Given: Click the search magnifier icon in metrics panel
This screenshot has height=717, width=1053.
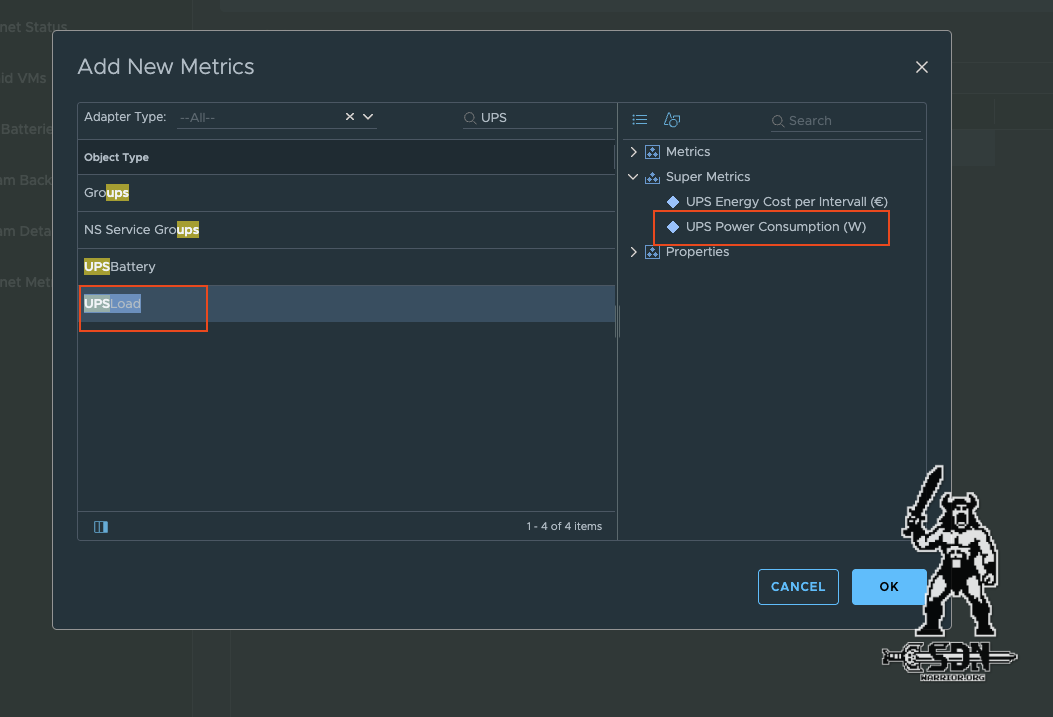Looking at the screenshot, I should [778, 120].
